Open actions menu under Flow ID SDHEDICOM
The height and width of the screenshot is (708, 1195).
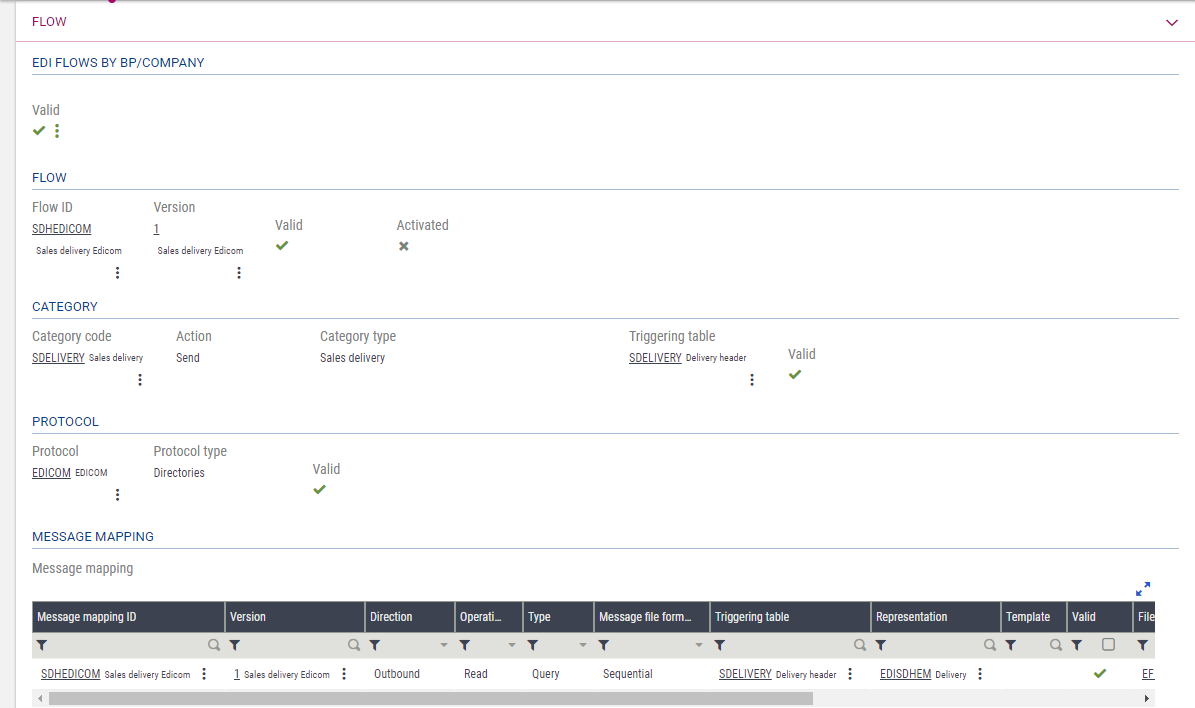click(x=117, y=272)
